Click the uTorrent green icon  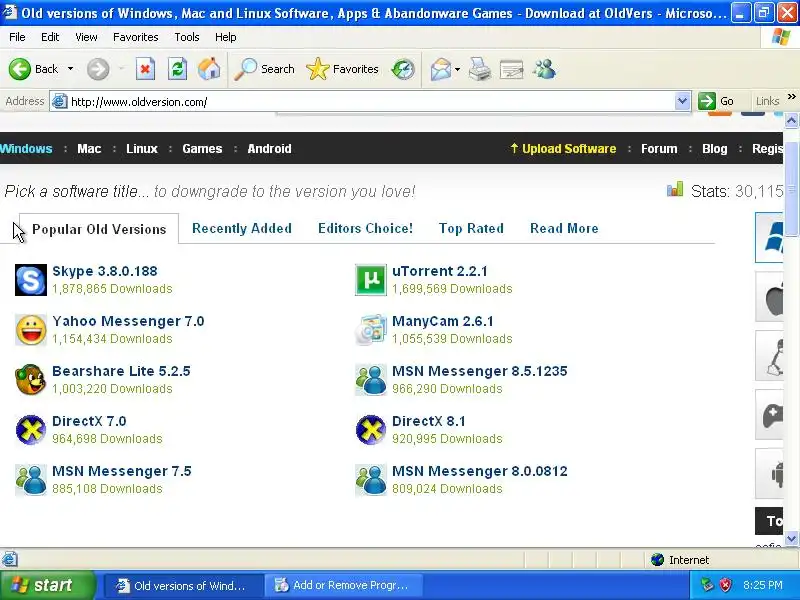(371, 280)
